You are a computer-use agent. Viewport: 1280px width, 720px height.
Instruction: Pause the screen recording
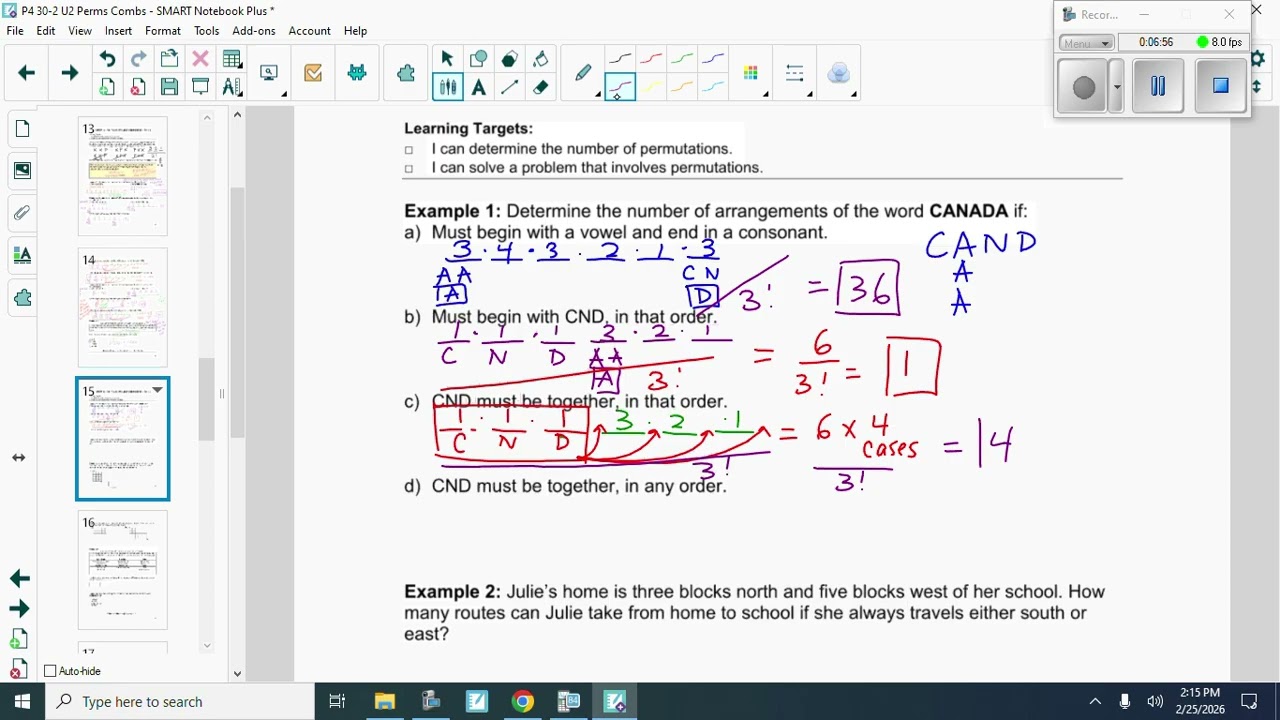point(1158,86)
